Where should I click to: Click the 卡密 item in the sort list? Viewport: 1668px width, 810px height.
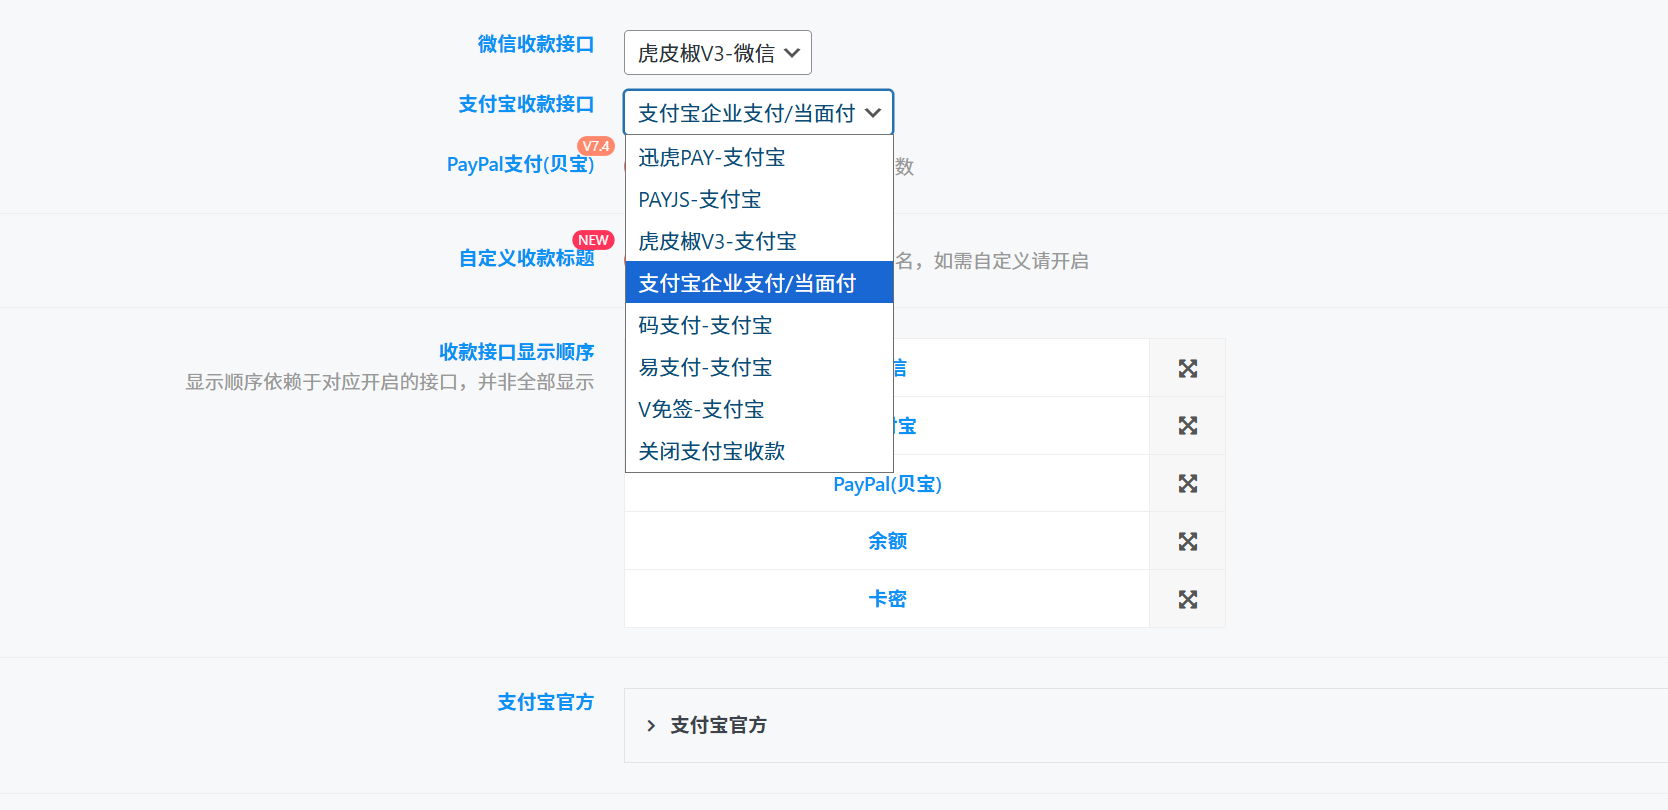click(x=887, y=599)
